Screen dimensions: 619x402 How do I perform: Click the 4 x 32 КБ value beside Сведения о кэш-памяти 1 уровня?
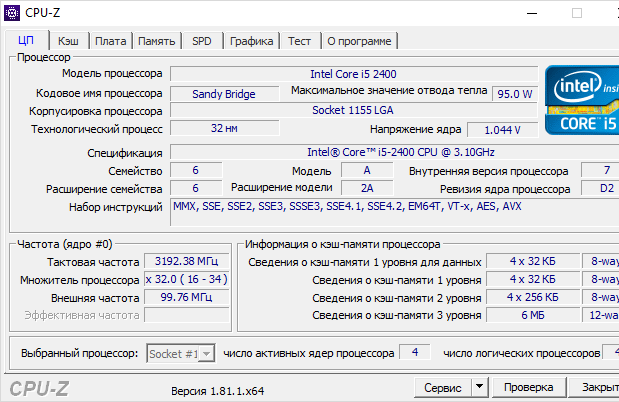tap(533, 279)
